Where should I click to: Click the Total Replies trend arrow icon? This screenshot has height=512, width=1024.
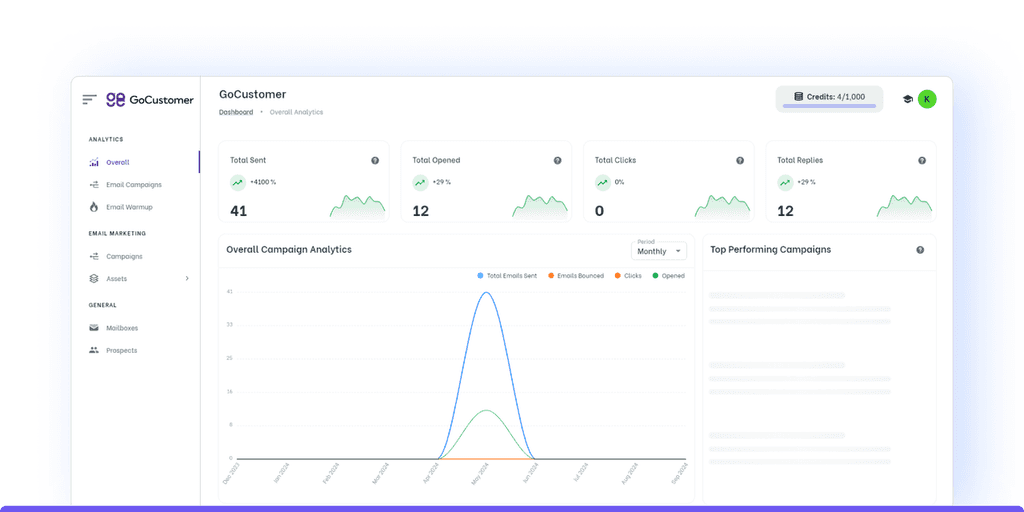click(x=785, y=182)
